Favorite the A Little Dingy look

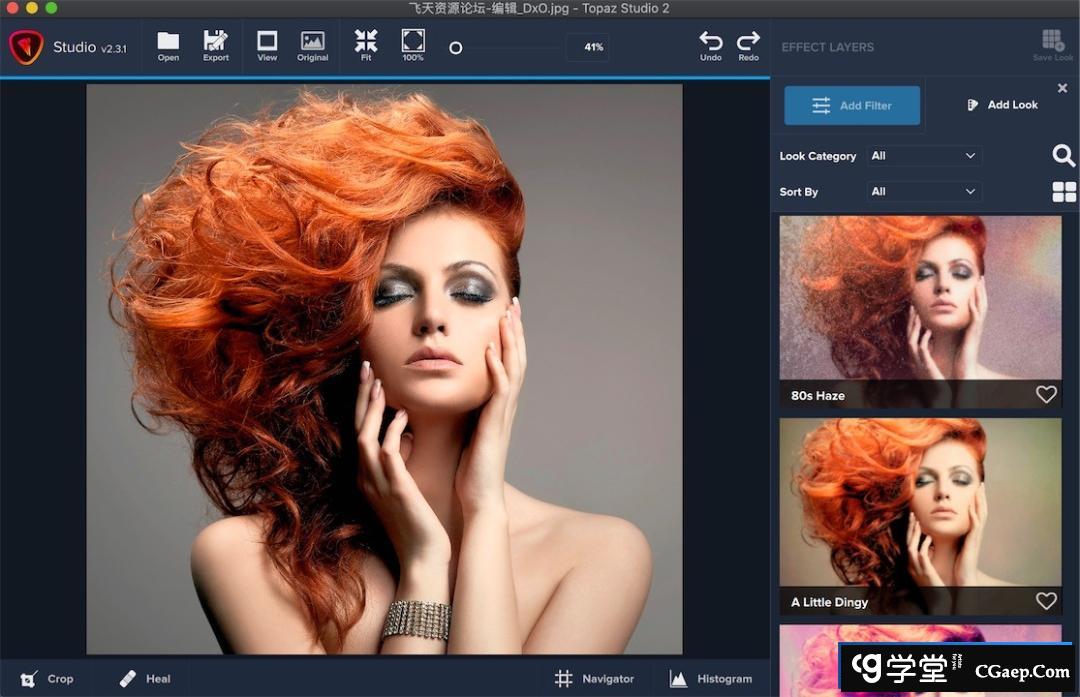tap(1046, 601)
